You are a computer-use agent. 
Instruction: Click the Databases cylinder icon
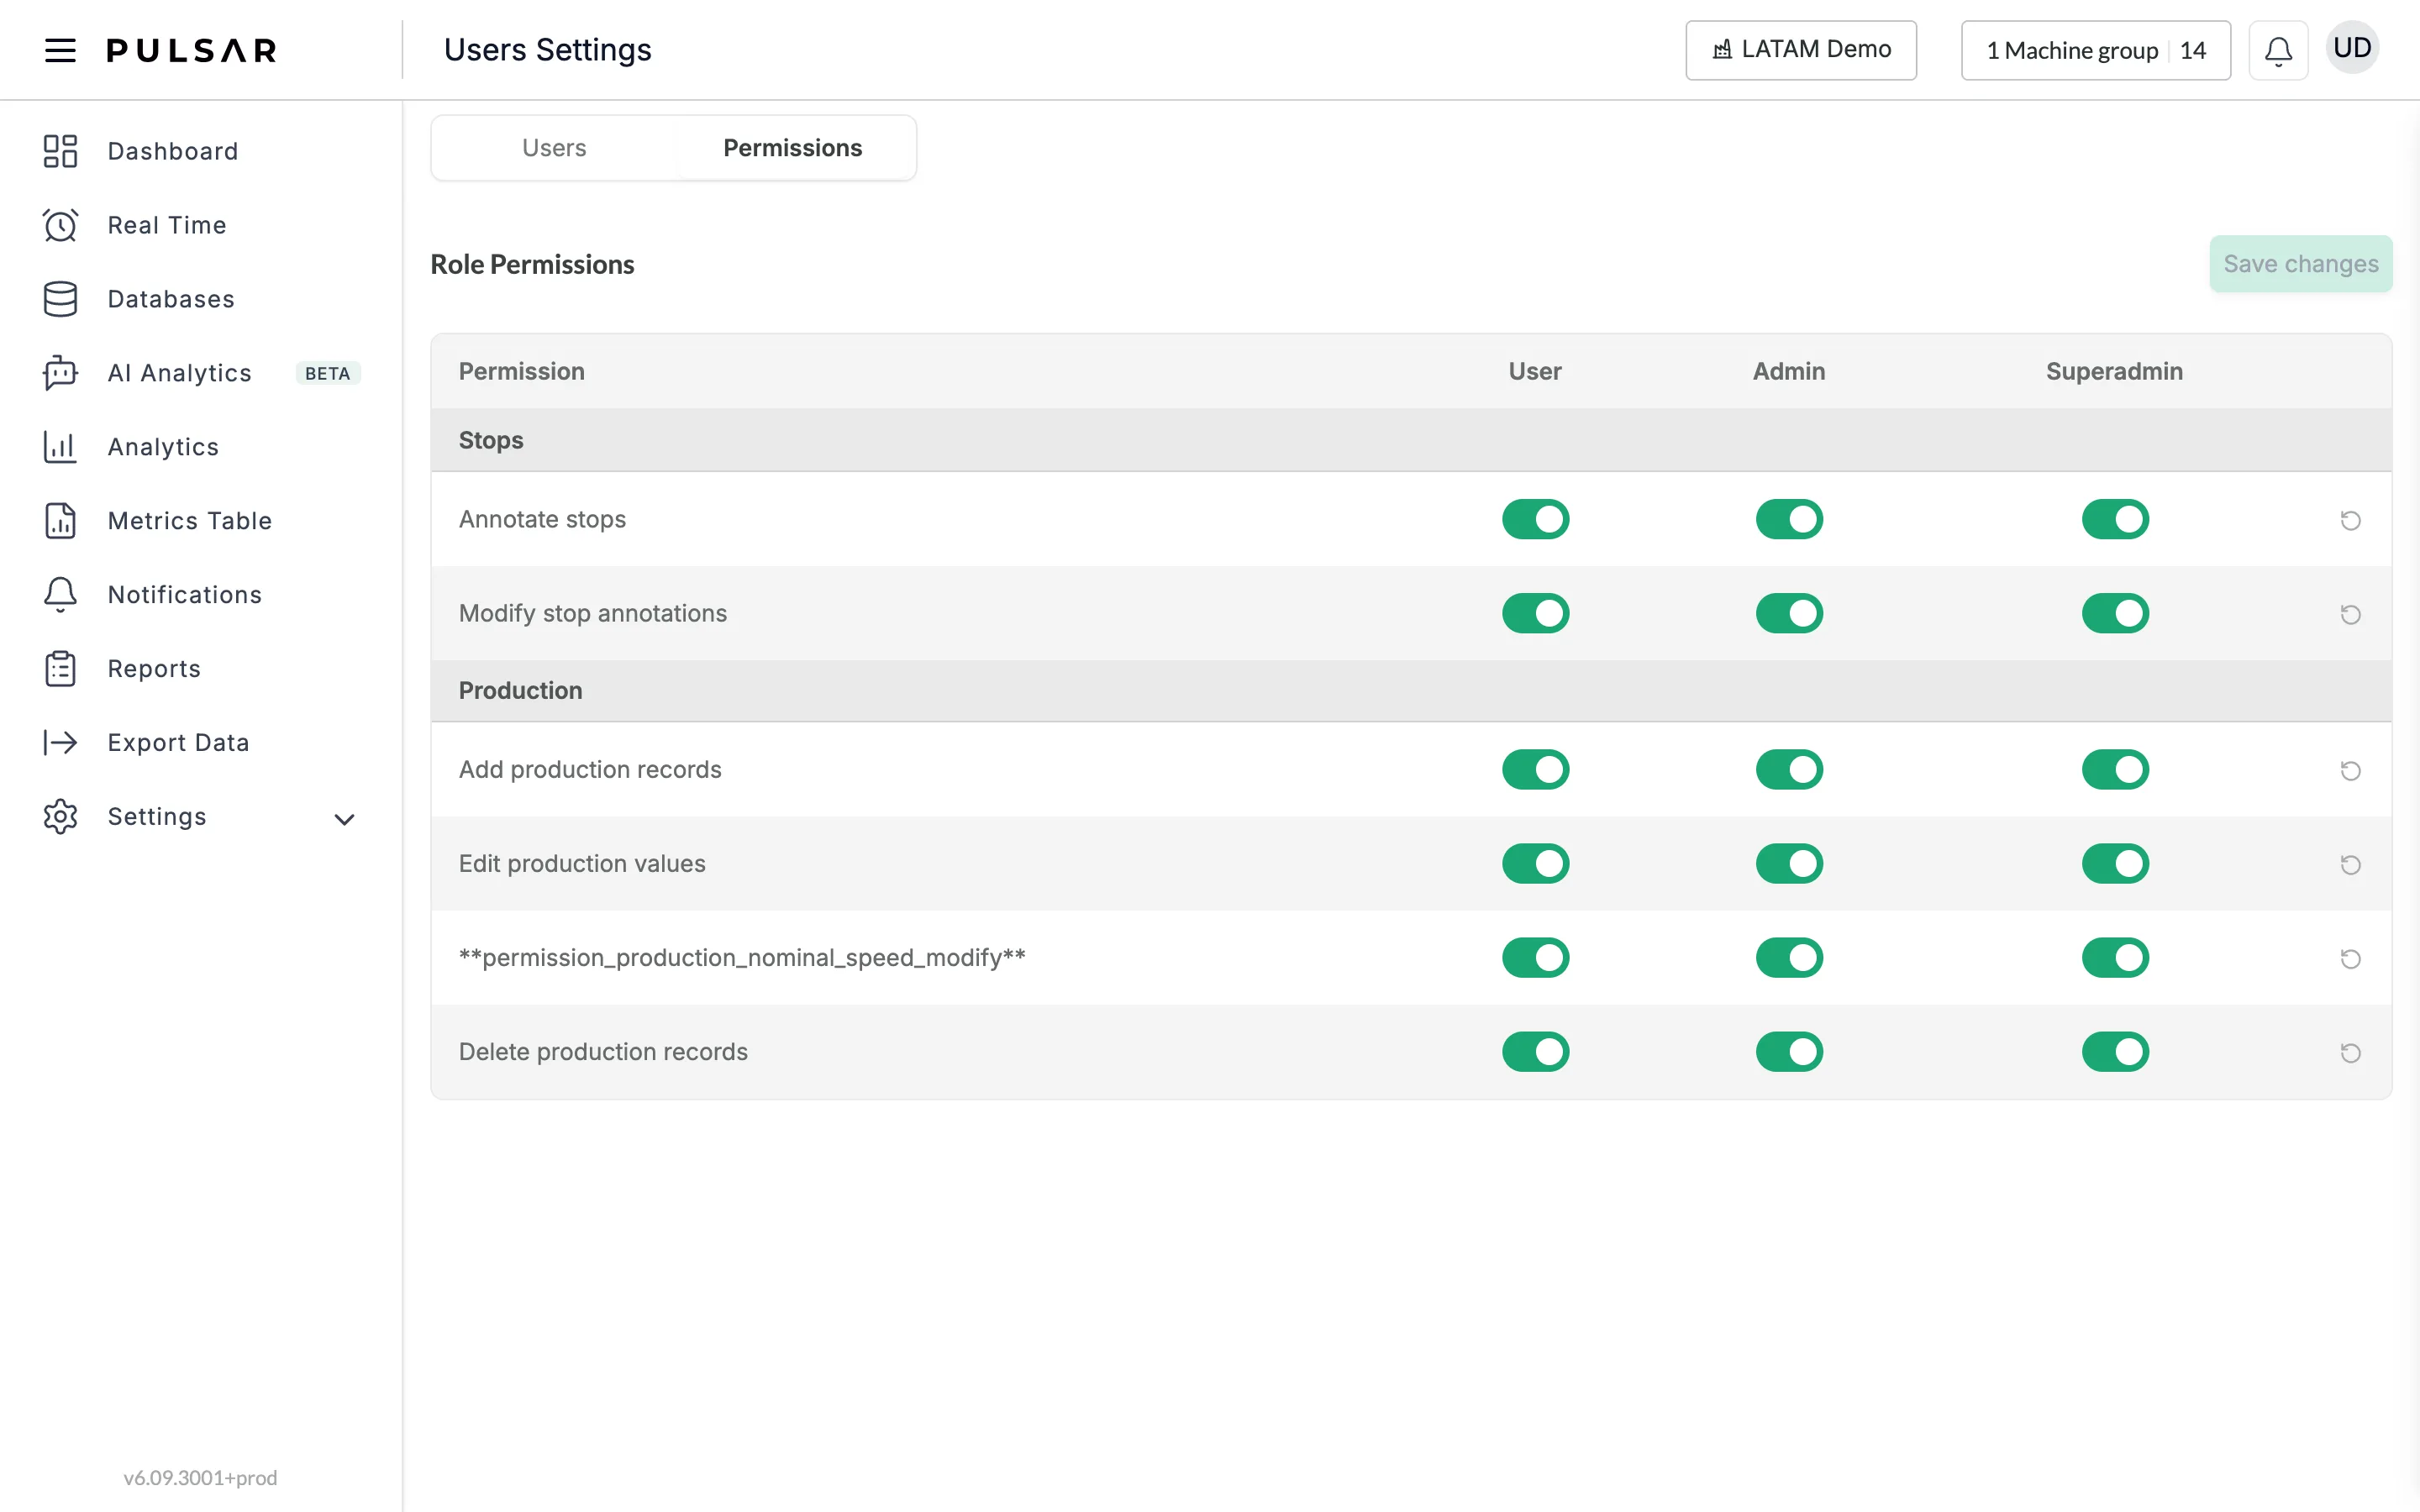pyautogui.click(x=60, y=299)
